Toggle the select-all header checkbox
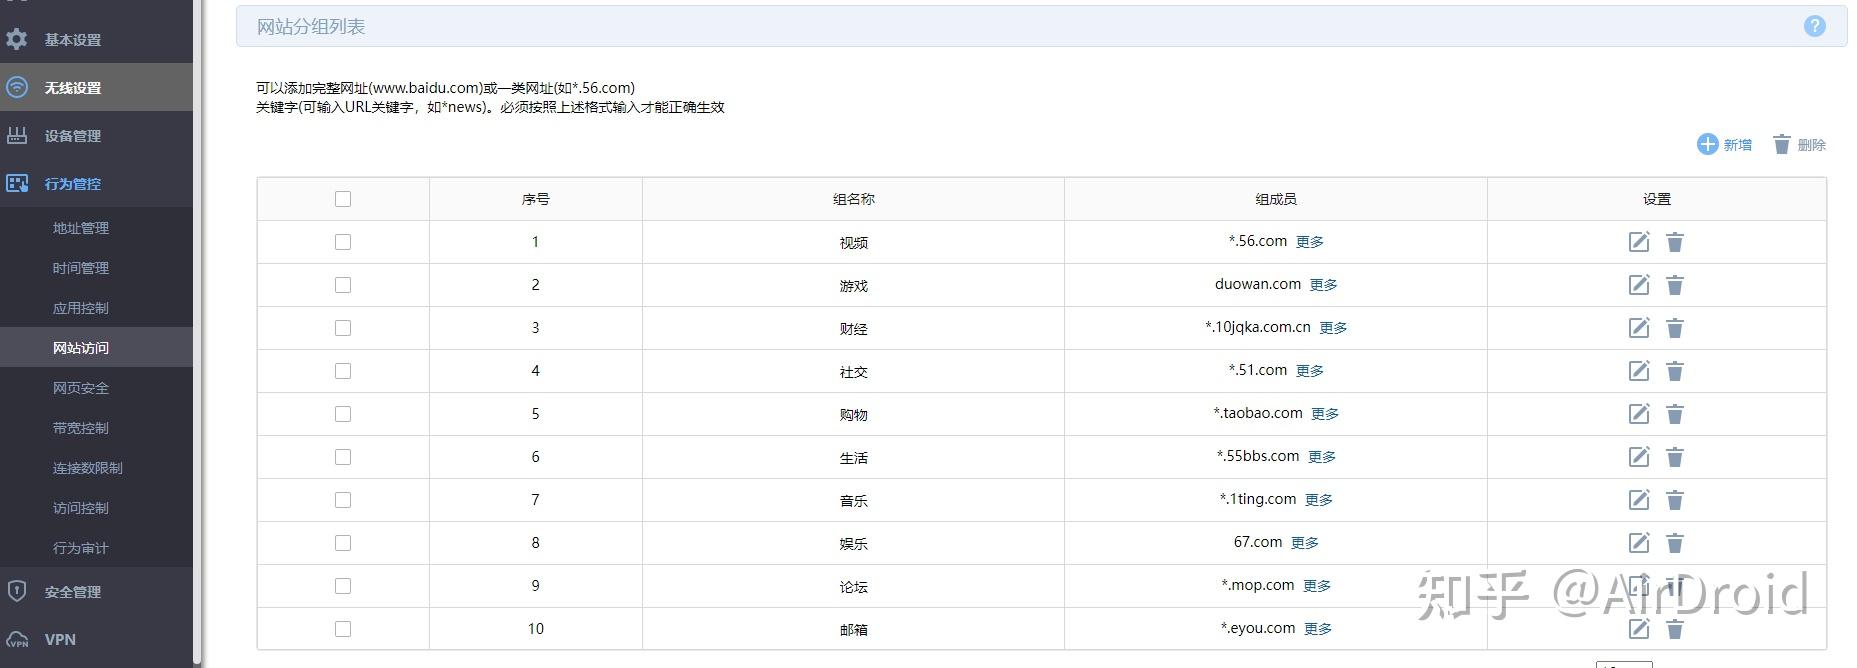 tap(343, 199)
